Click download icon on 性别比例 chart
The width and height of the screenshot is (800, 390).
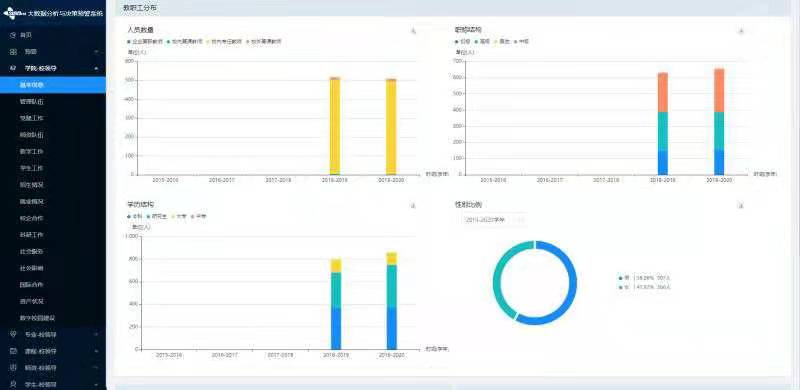741,205
